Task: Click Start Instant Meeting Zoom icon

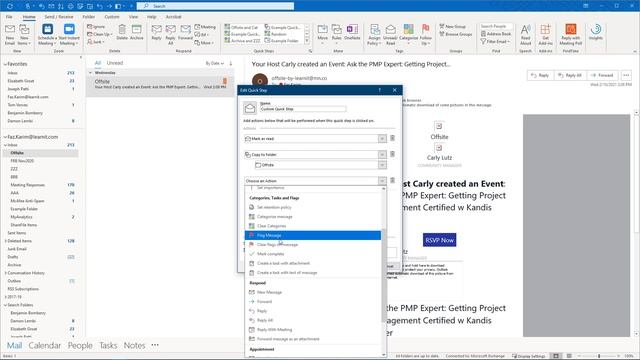Action: pos(69,34)
